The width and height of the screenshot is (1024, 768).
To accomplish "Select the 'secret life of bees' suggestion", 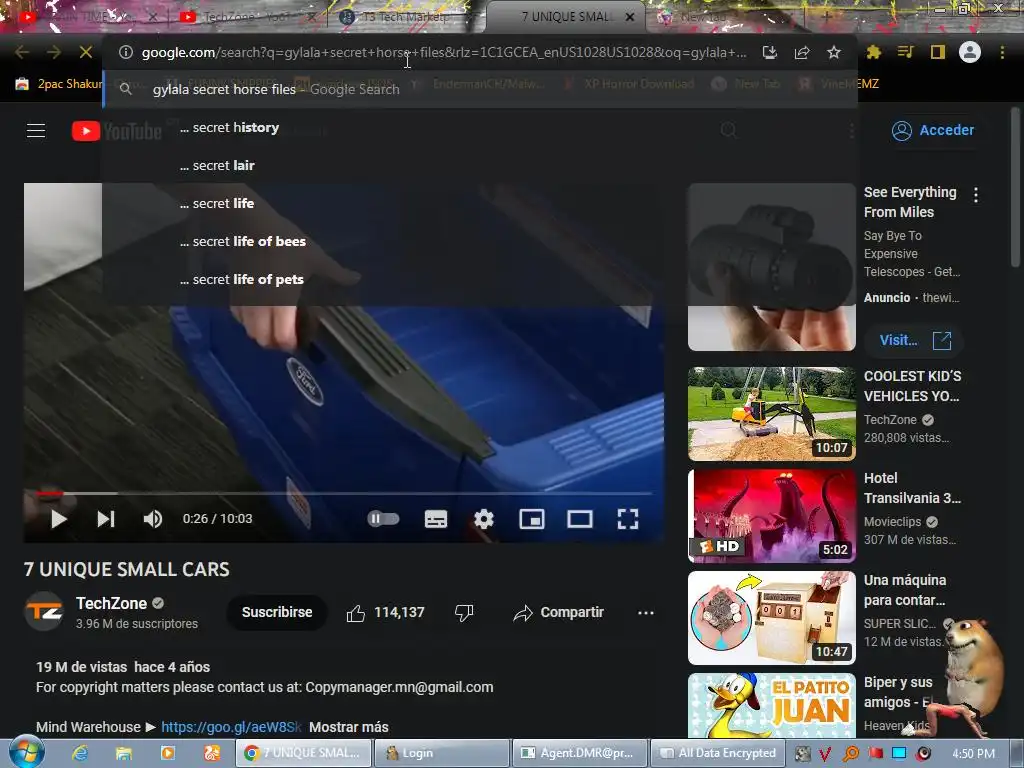I will pyautogui.click(x=480, y=241).
